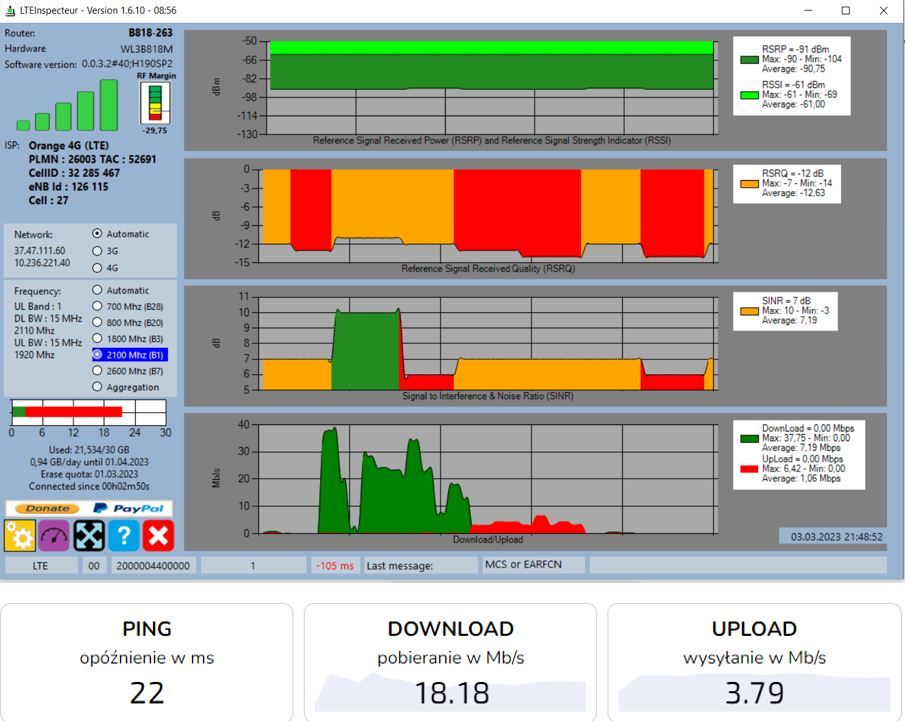Click the MCS or EARFCN status field
905x721 pixels.
point(533,565)
